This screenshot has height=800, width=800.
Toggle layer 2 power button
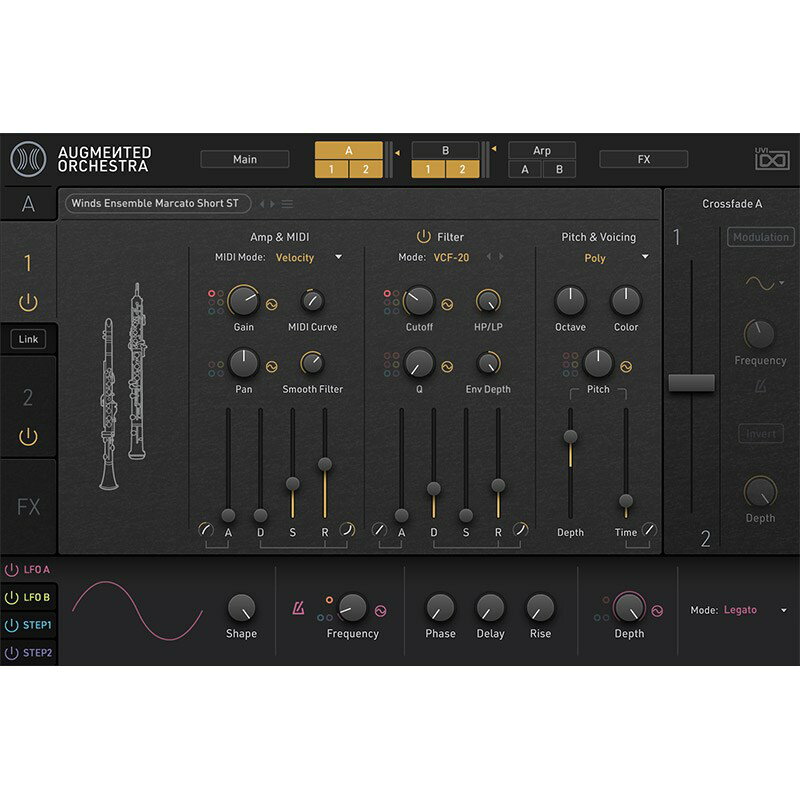click(x=28, y=436)
